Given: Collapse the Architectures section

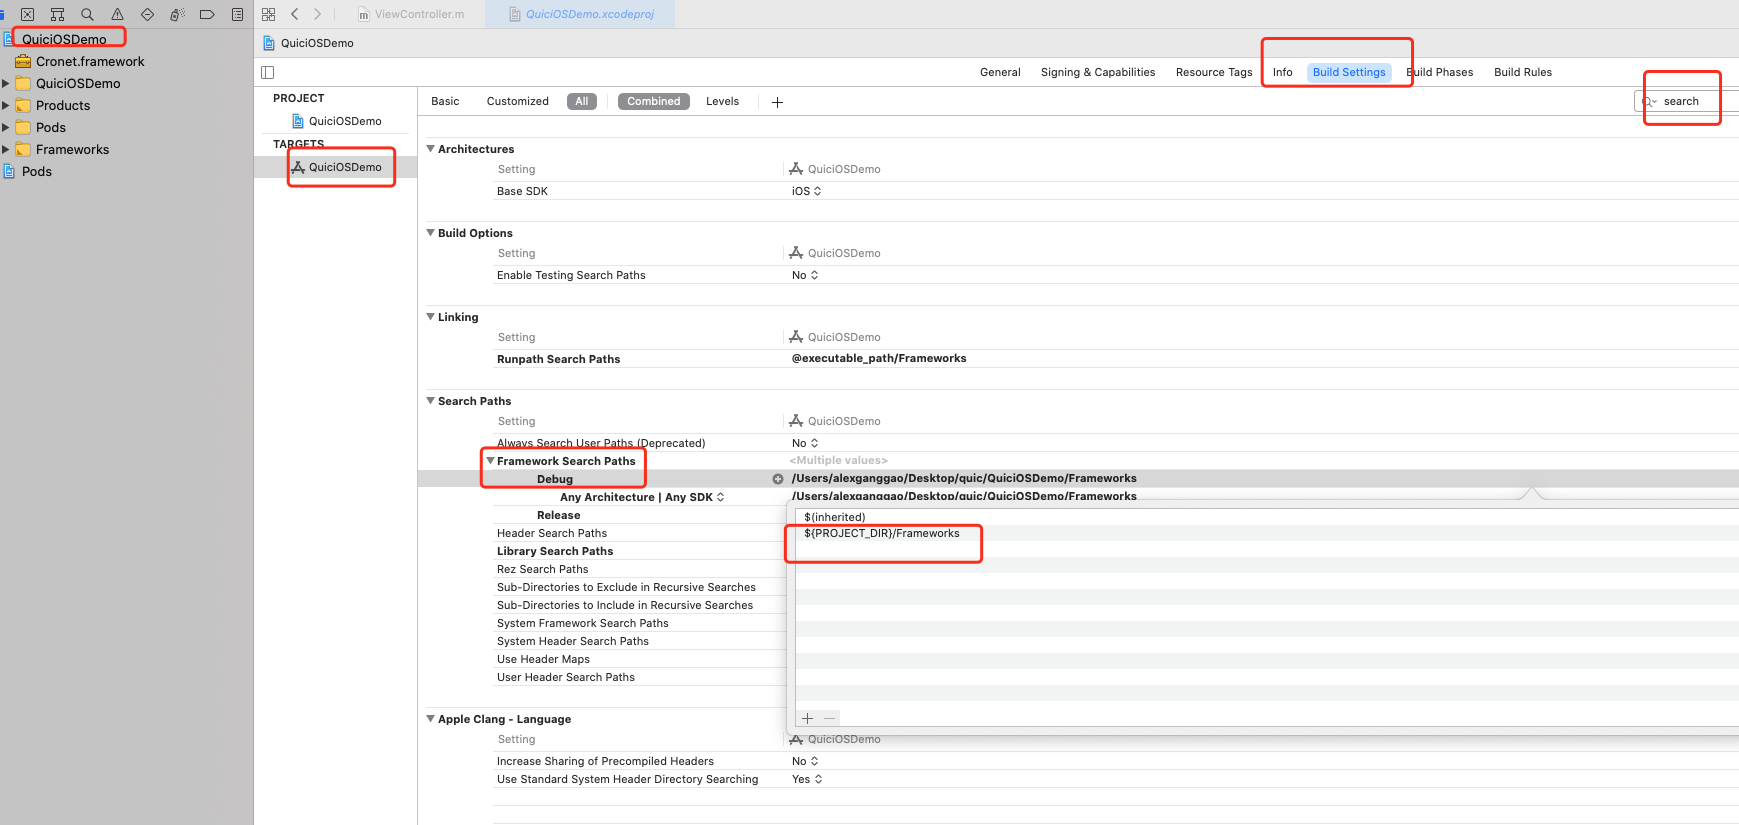Looking at the screenshot, I should pos(431,149).
